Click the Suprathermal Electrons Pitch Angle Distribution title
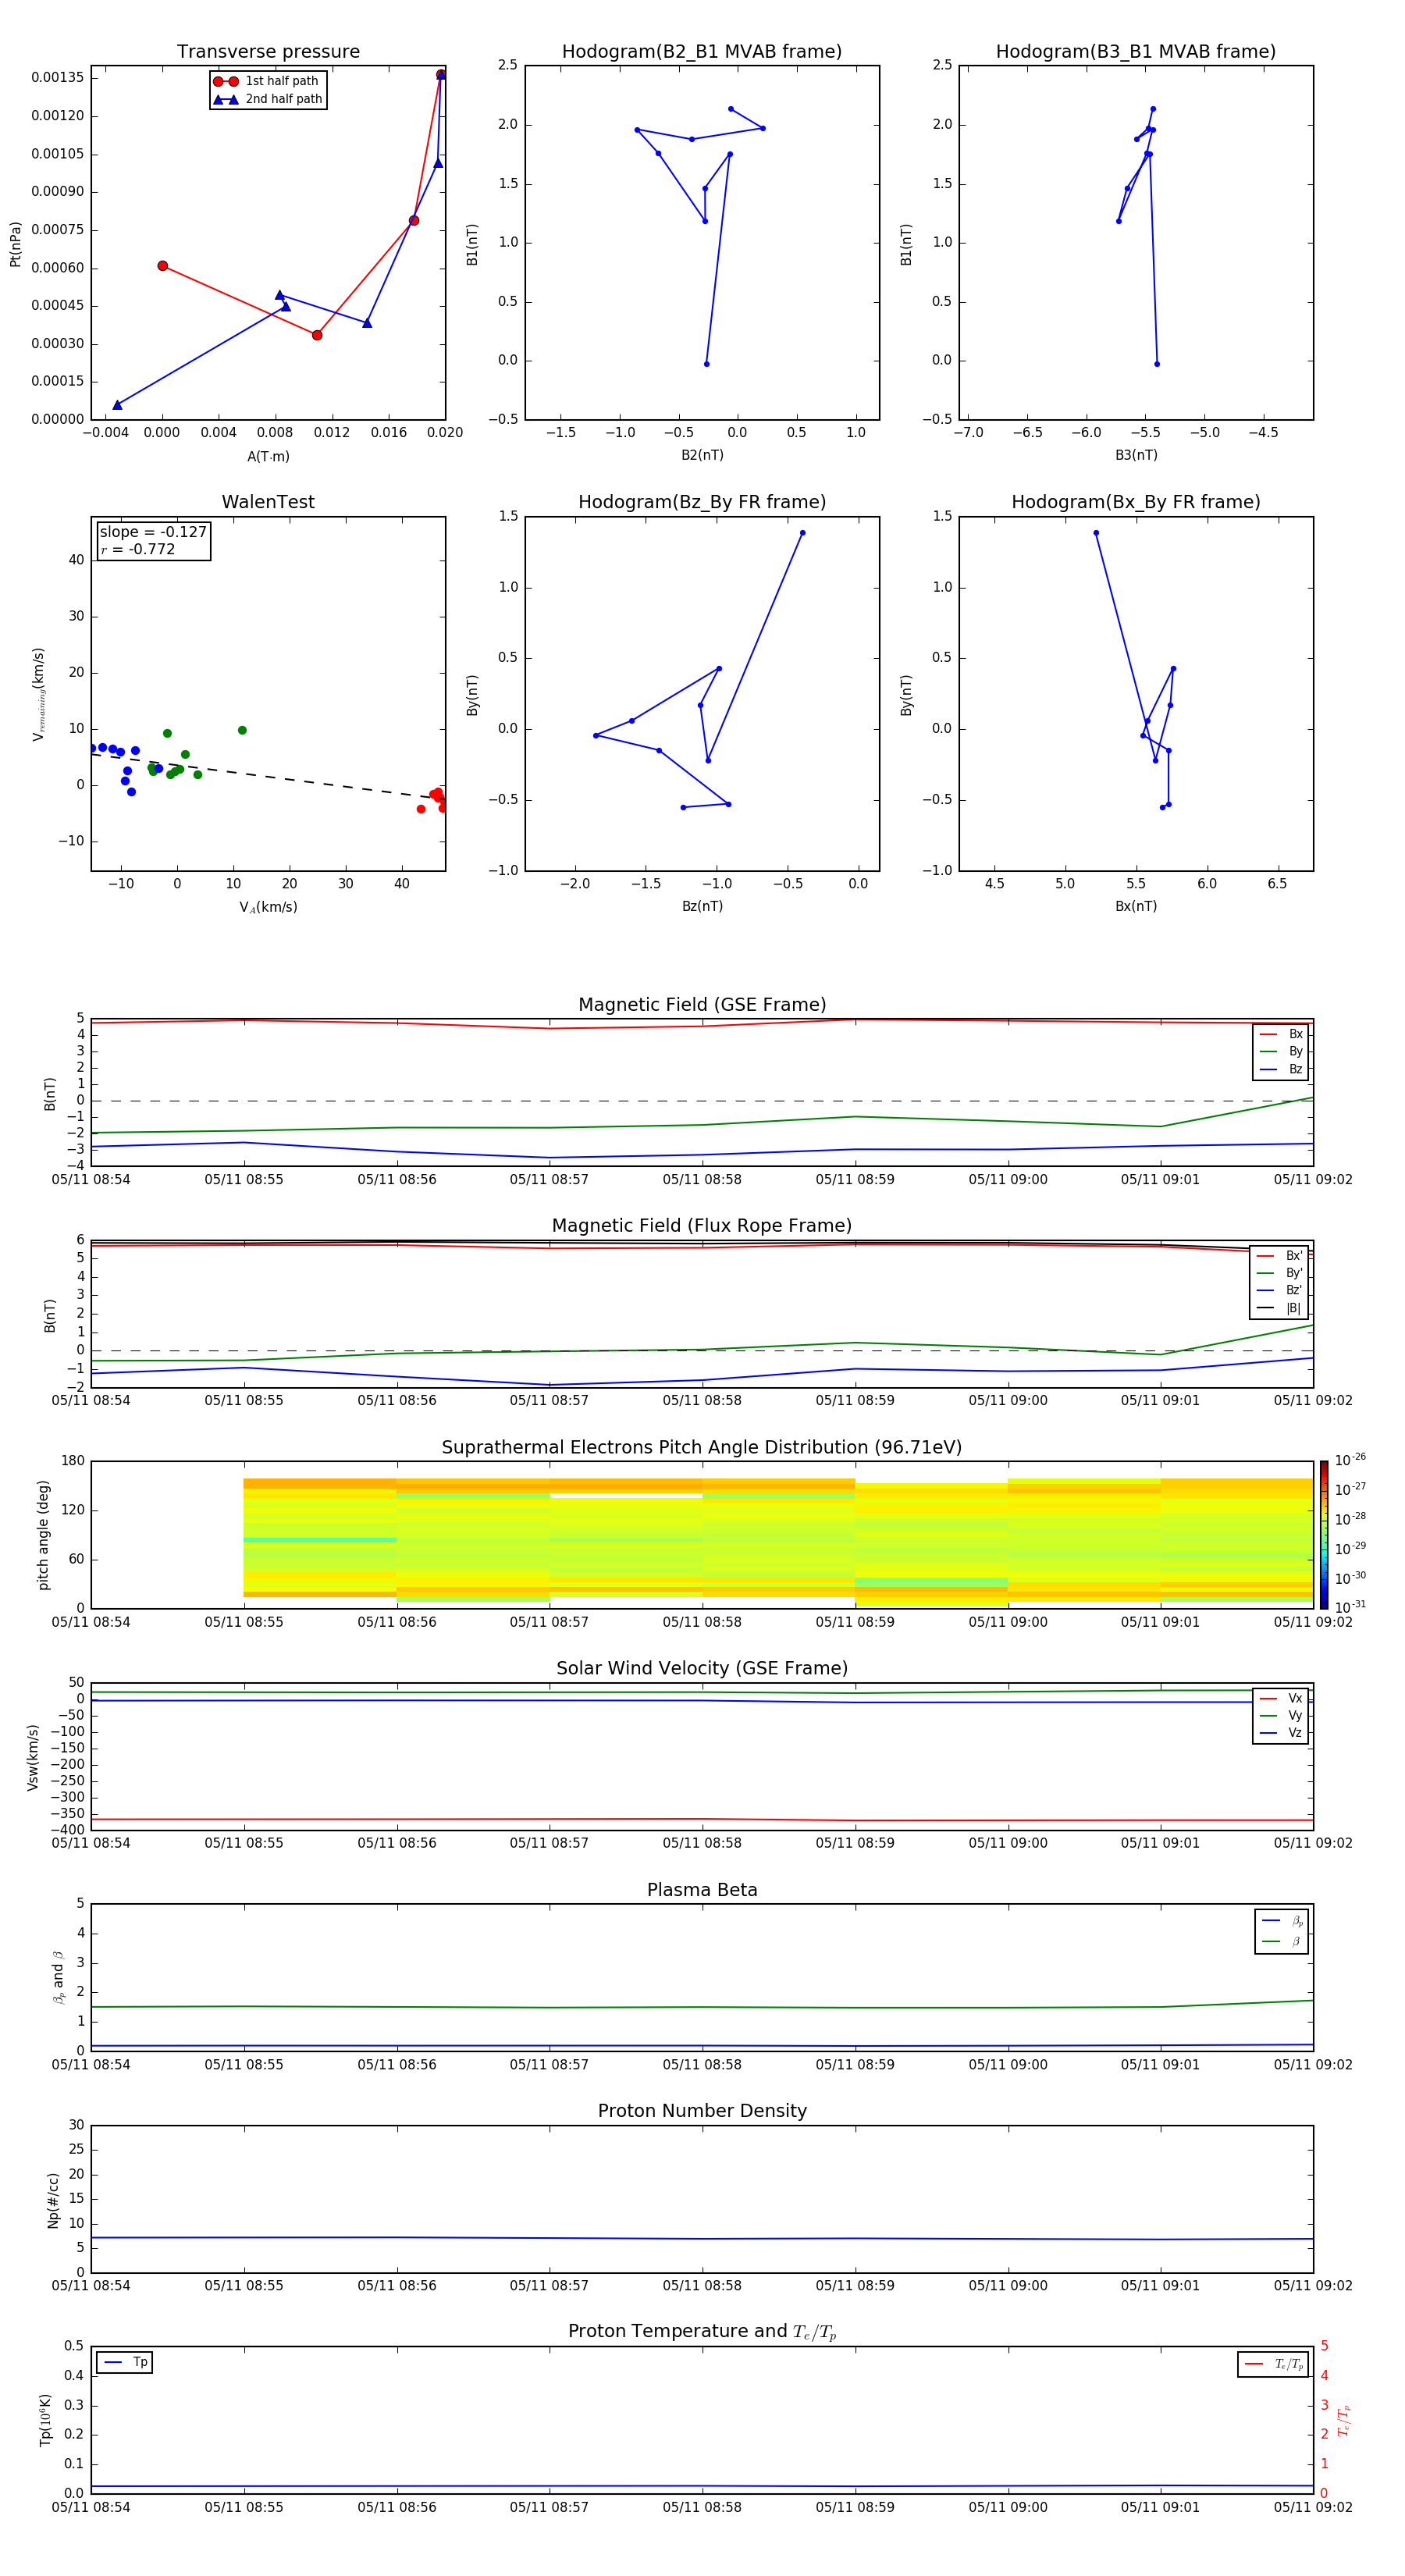The height and width of the screenshot is (2576, 1405). tap(702, 1447)
